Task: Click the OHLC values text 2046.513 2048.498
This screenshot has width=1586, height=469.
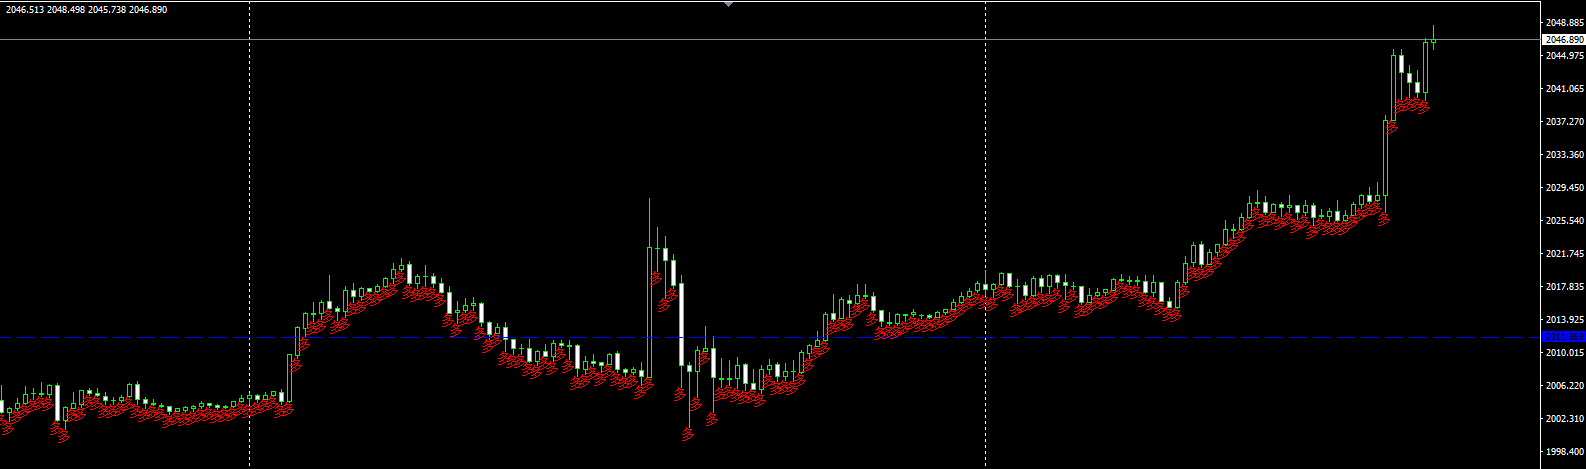Action: [43, 9]
